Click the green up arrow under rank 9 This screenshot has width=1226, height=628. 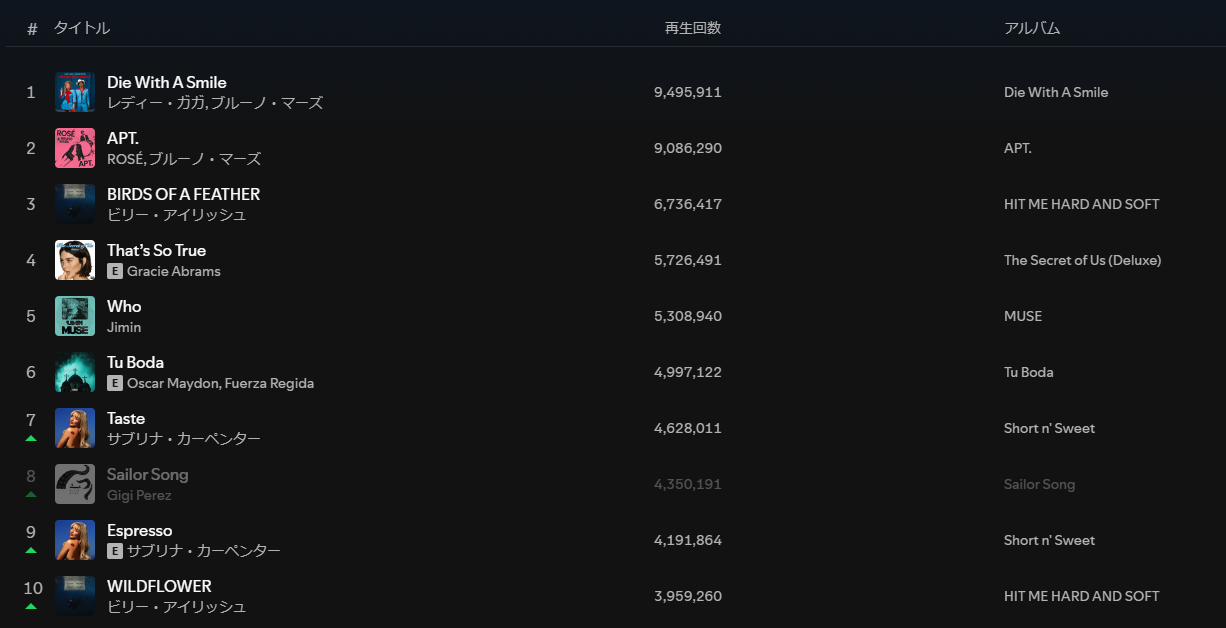(31, 550)
